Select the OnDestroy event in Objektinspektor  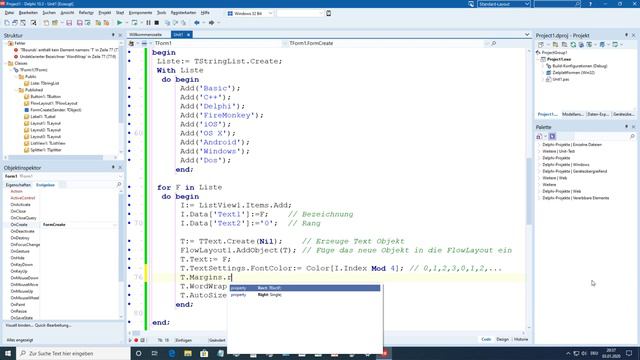(20, 238)
